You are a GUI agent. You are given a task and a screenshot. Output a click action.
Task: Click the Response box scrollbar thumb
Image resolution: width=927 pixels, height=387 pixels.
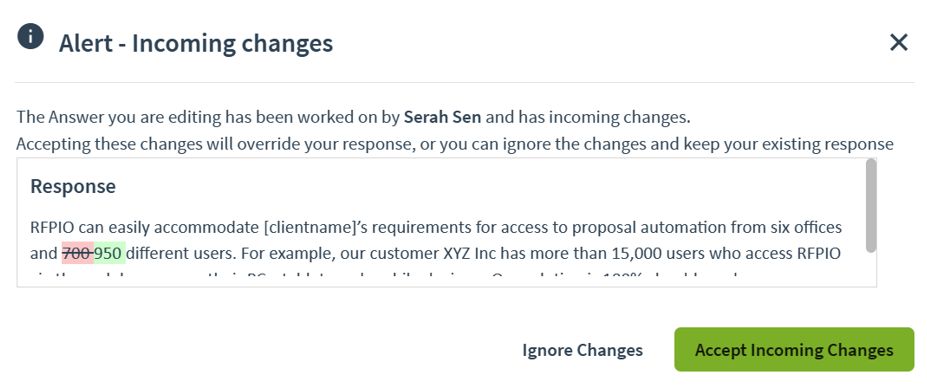(870, 206)
